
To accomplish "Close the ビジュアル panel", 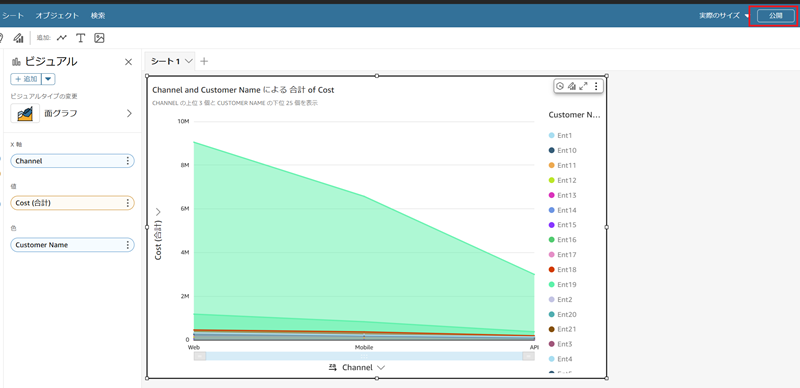I will pos(129,62).
